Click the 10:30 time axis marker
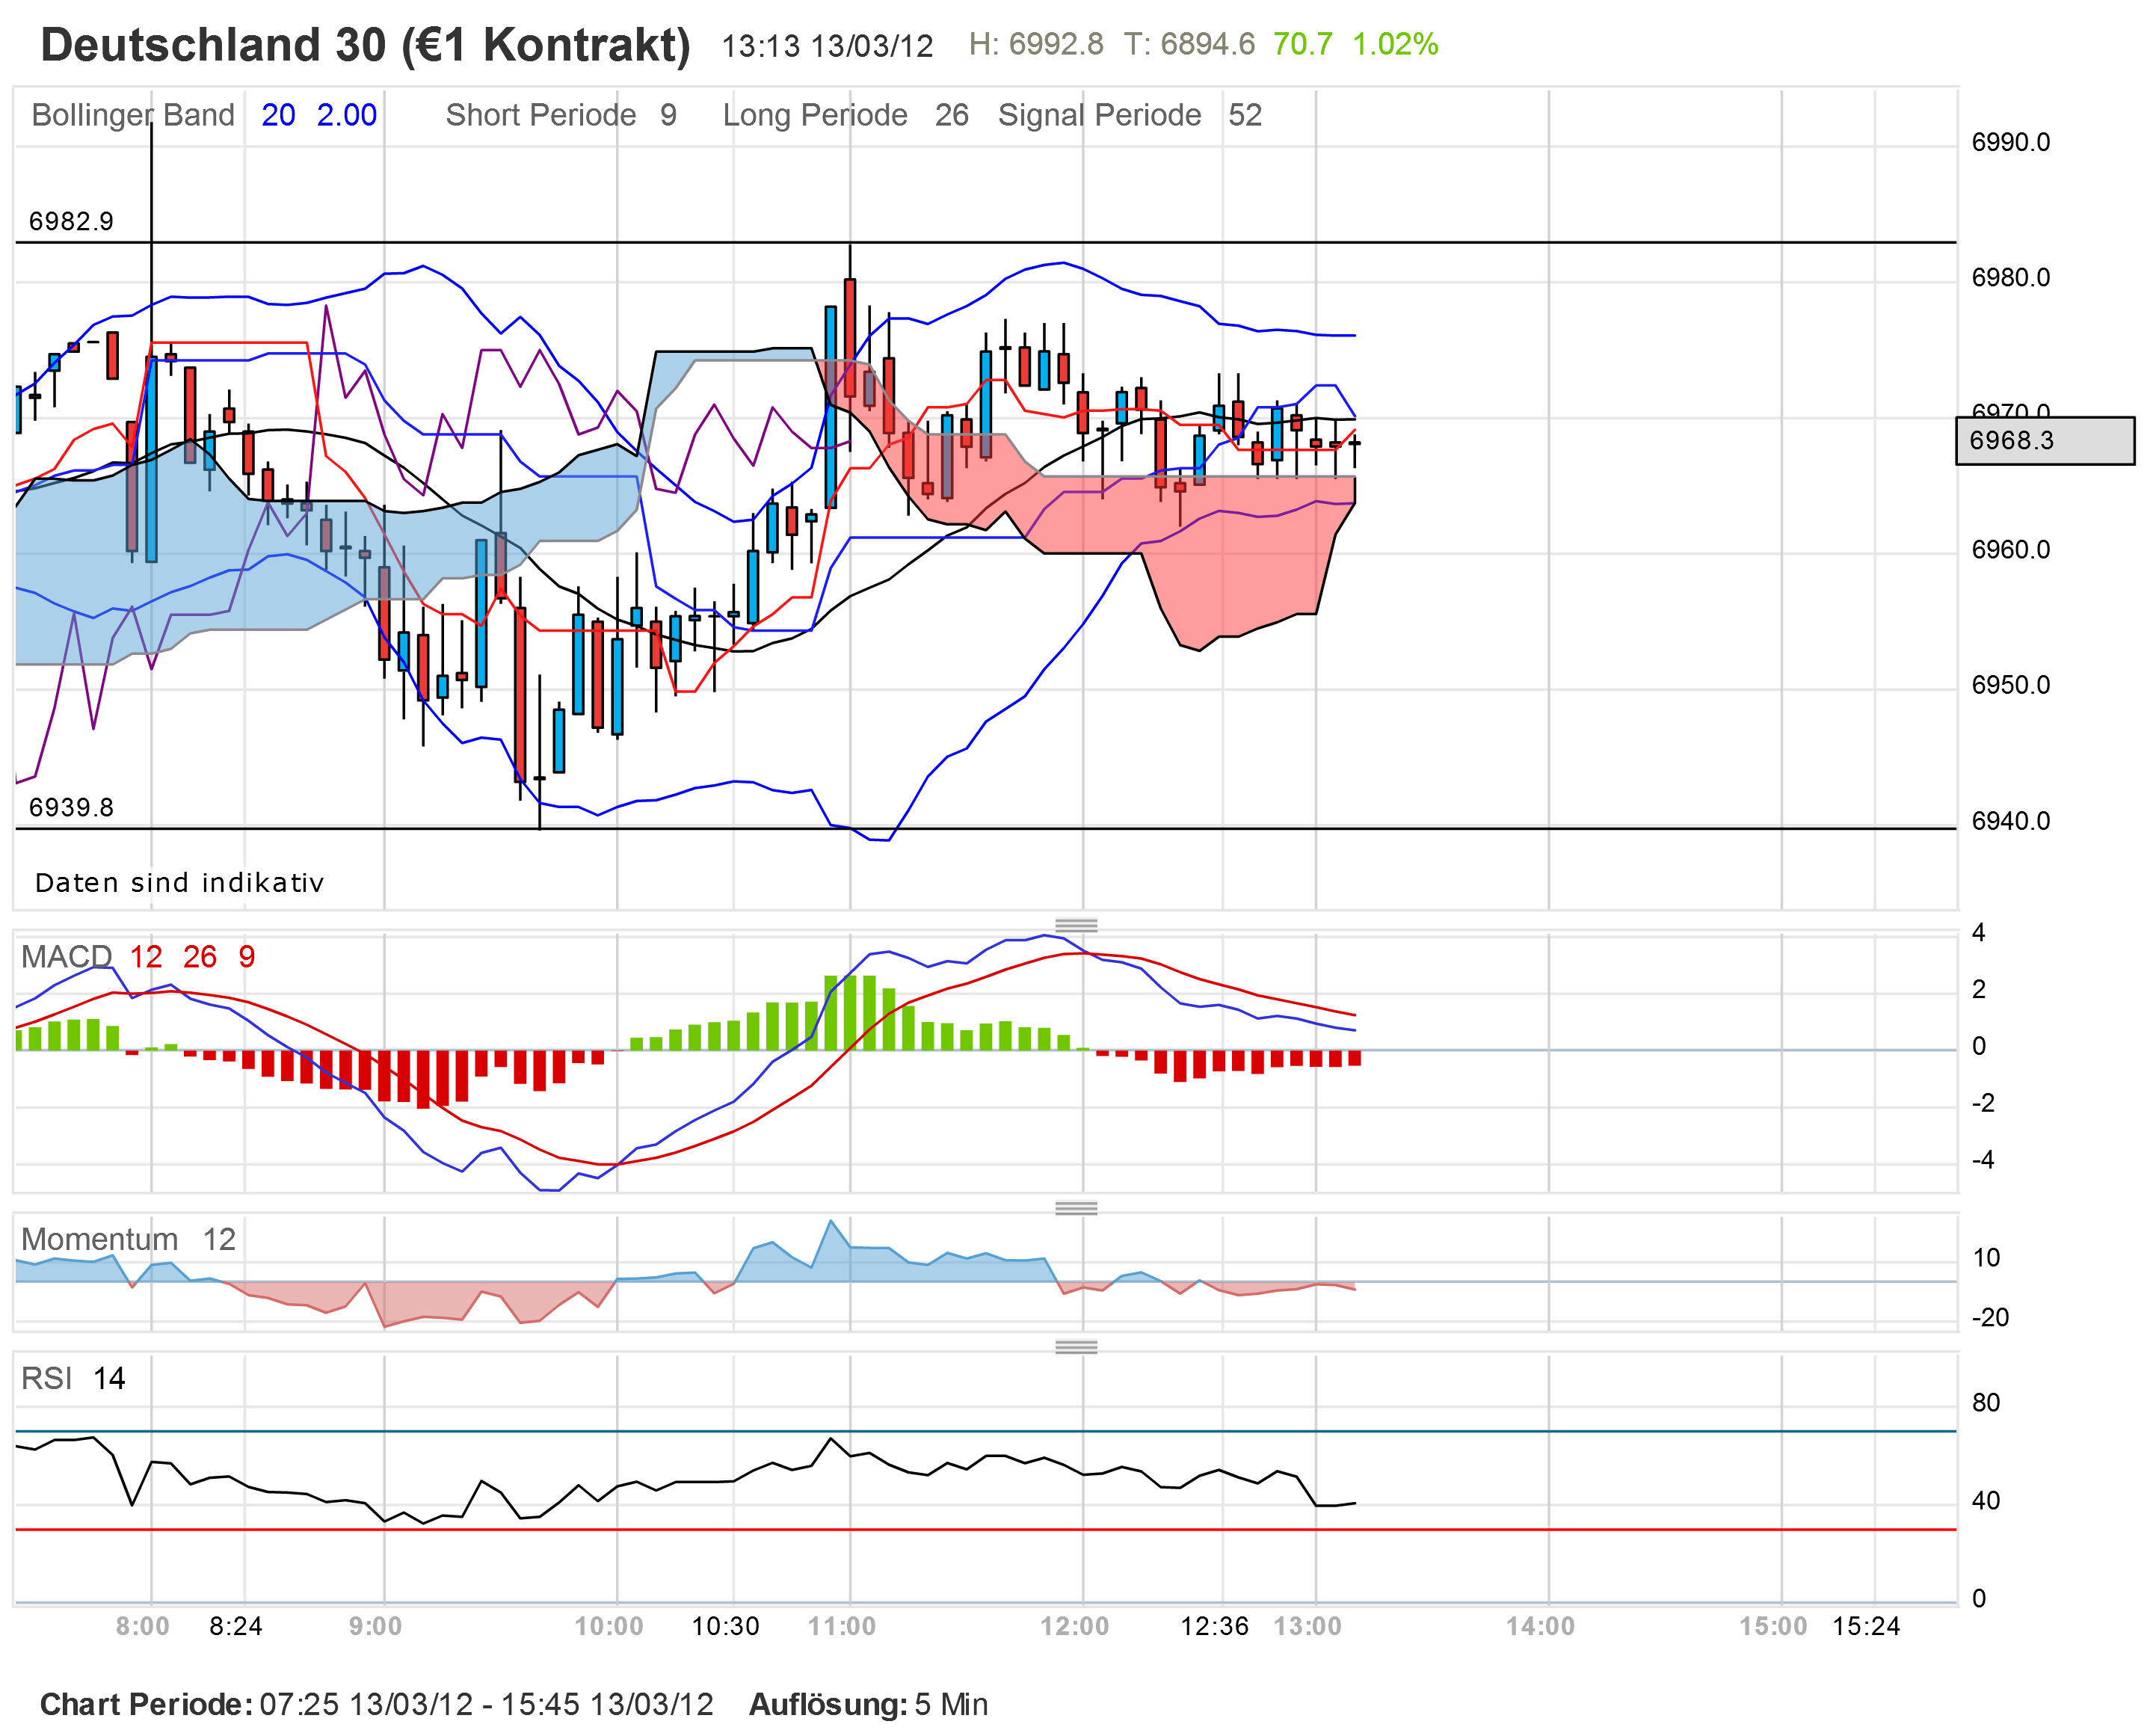2153x1736 pixels. tap(725, 1626)
